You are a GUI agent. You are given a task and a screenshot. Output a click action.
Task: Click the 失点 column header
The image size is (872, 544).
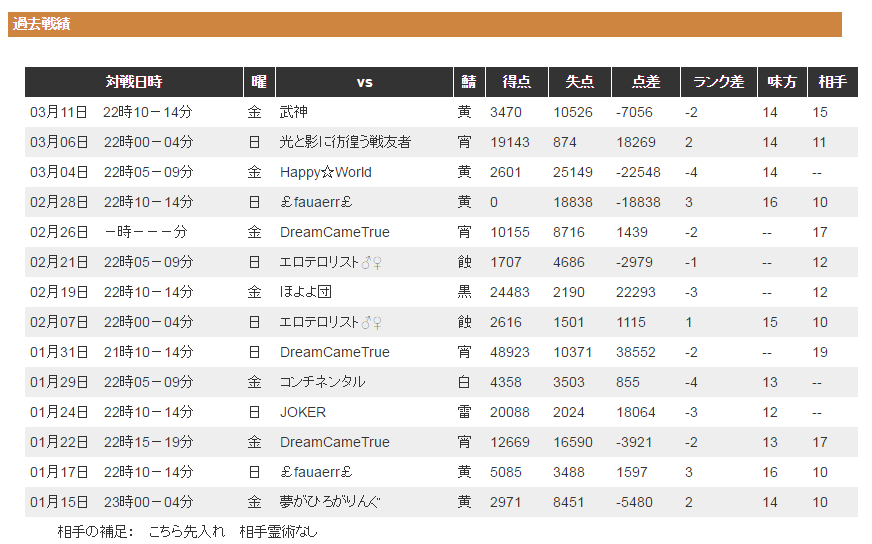coord(580,82)
